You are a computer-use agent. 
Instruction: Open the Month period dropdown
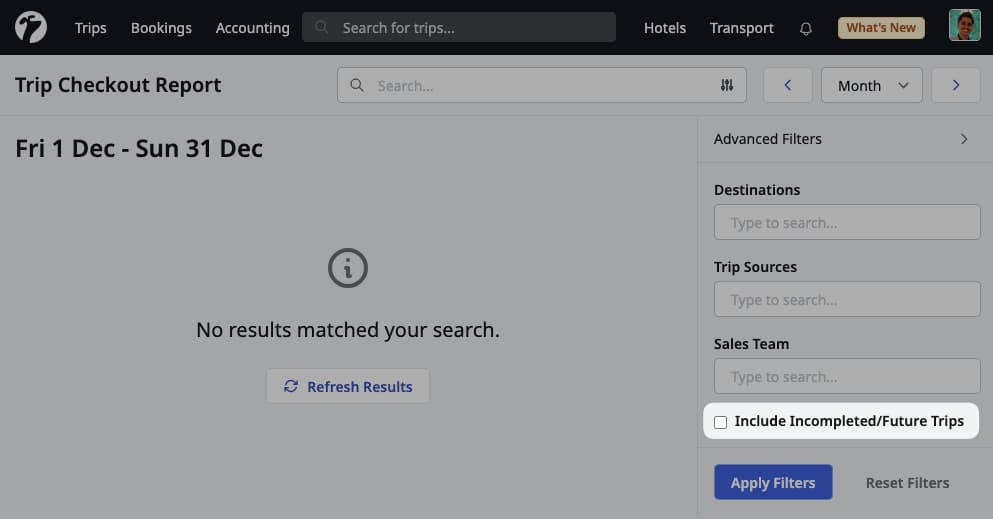click(871, 86)
